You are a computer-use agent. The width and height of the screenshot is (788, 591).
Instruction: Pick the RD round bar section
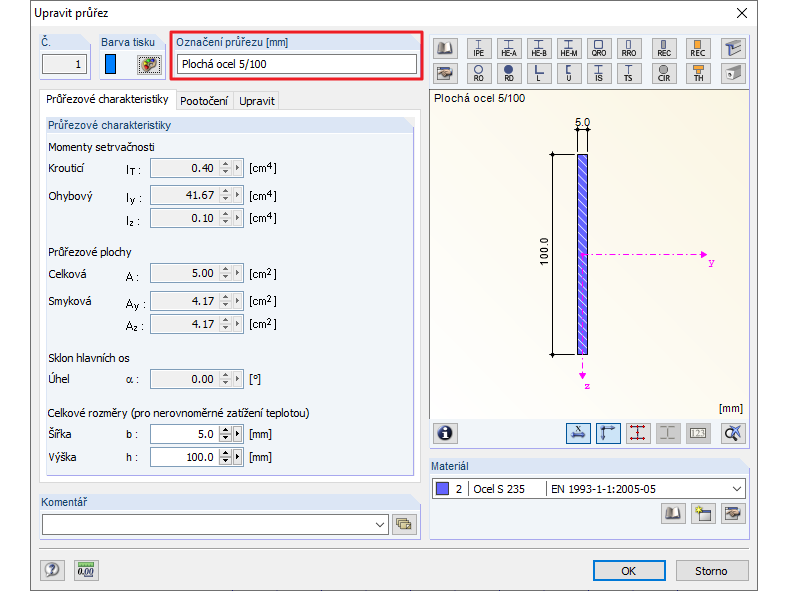(509, 73)
